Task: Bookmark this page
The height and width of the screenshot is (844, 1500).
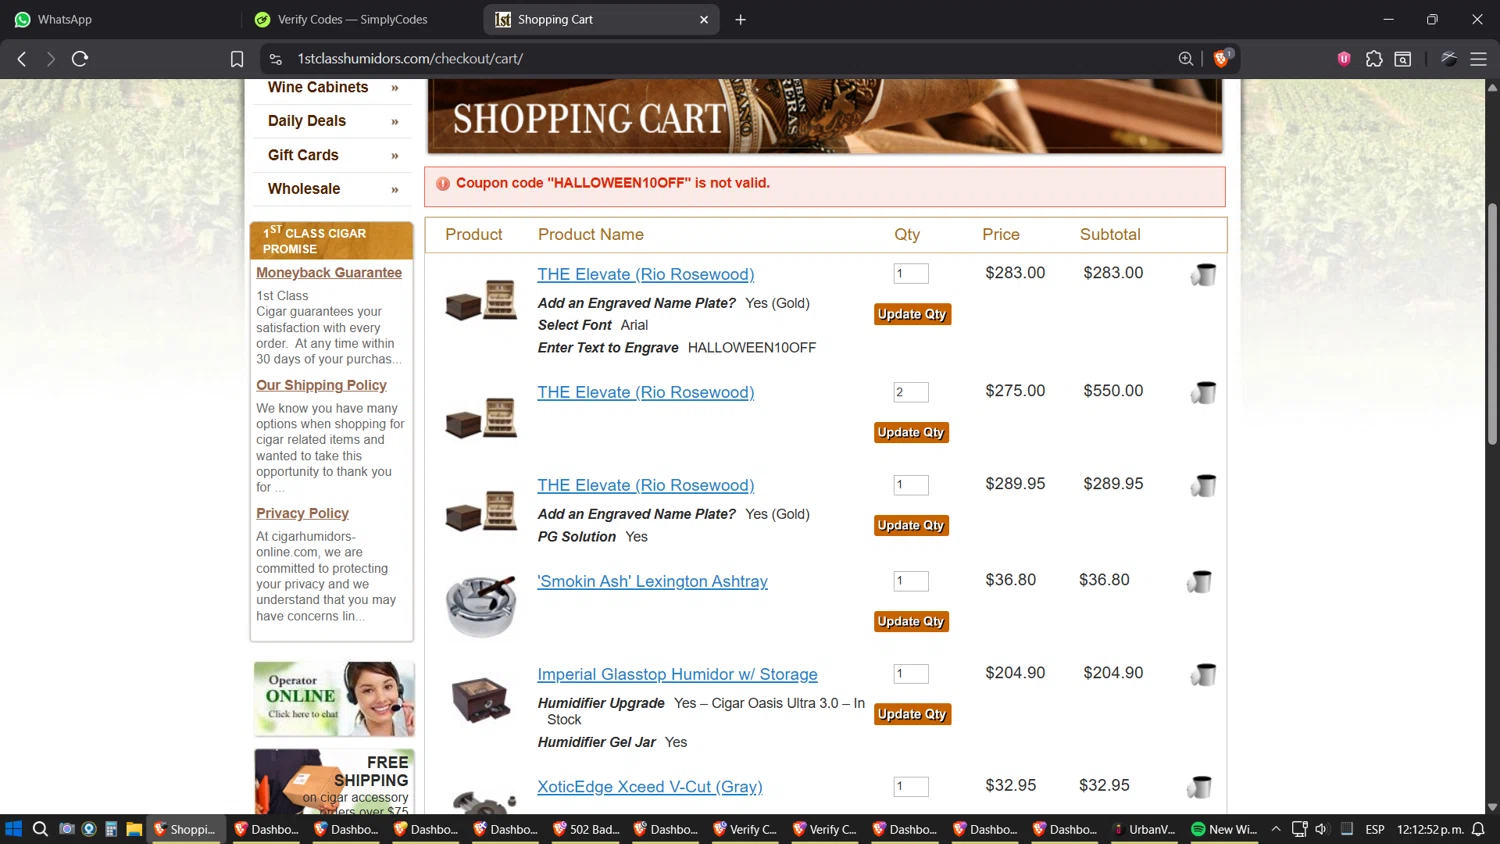Action: [x=237, y=59]
